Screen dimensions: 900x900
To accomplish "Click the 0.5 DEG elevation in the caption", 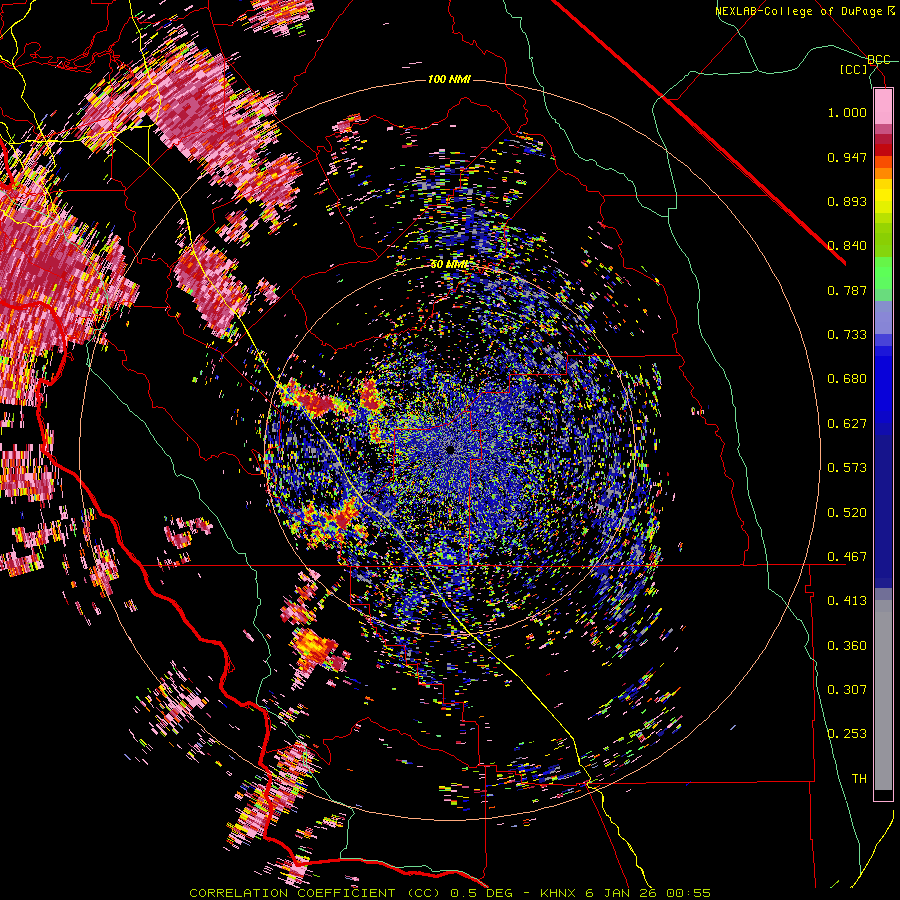I will pyautogui.click(x=484, y=893).
